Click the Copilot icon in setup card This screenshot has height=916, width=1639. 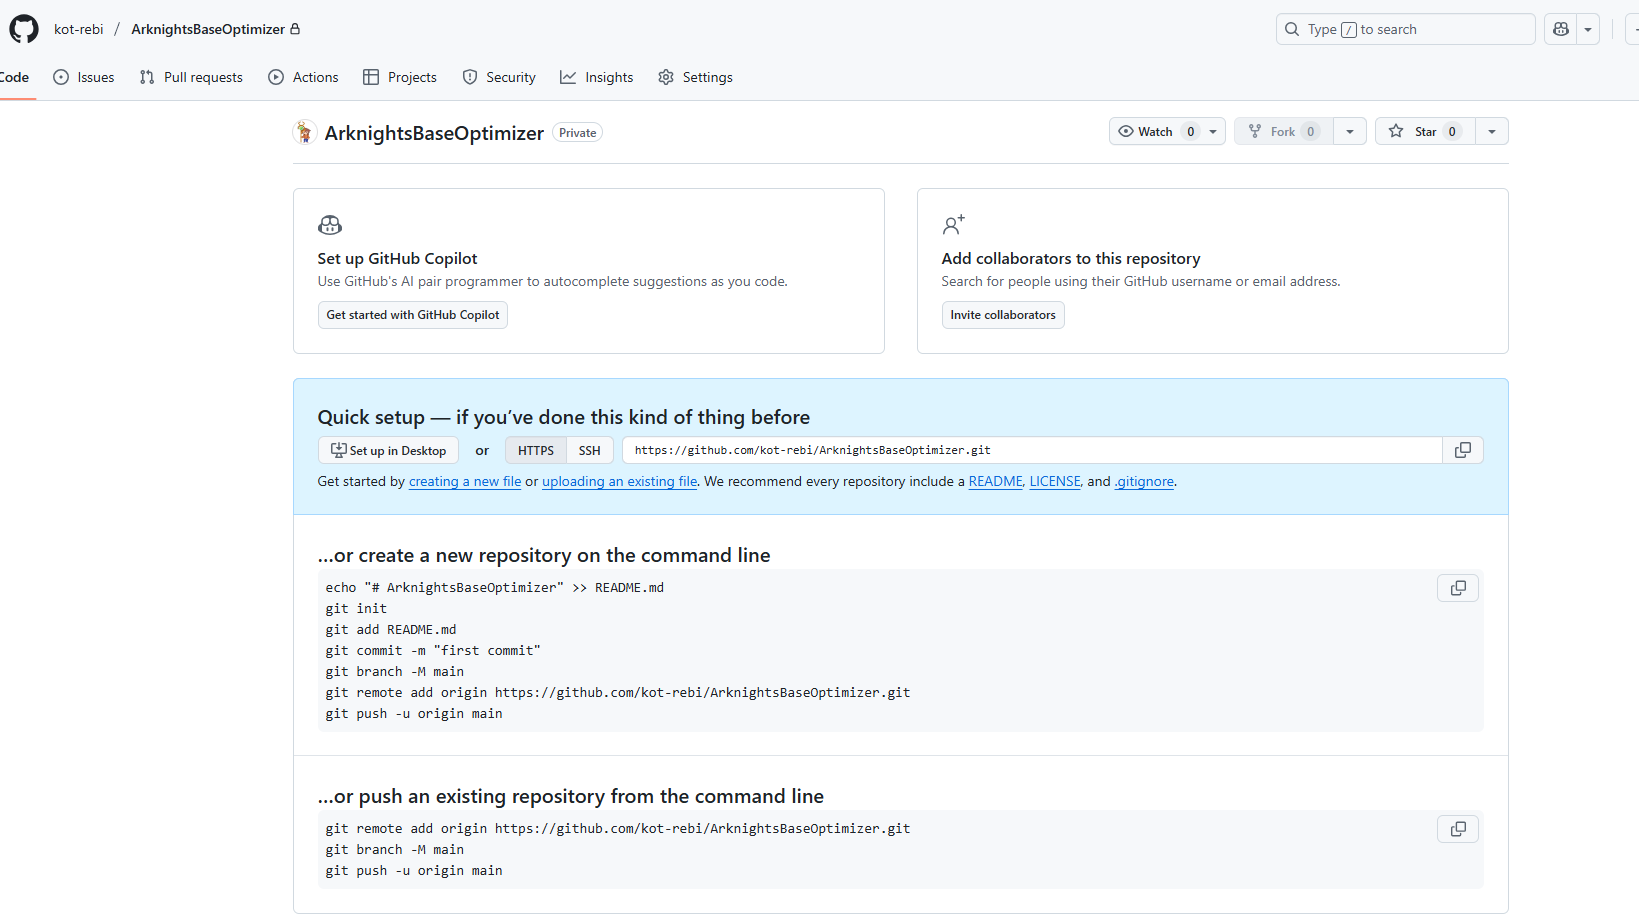coord(330,225)
